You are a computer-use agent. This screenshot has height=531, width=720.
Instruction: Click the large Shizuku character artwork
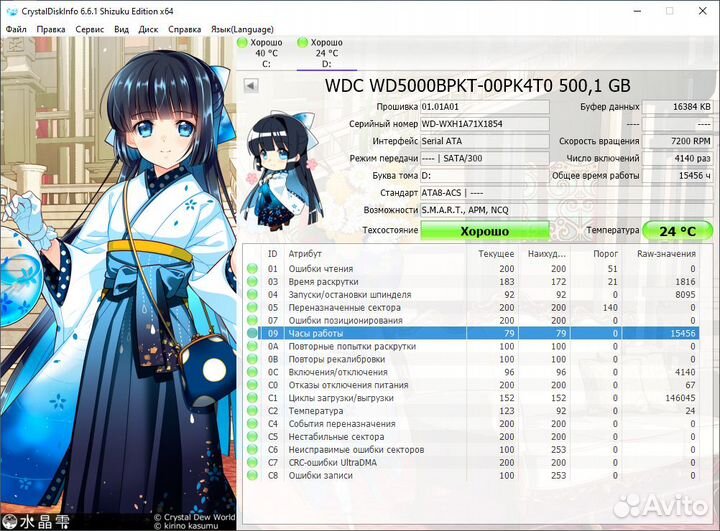[118, 282]
